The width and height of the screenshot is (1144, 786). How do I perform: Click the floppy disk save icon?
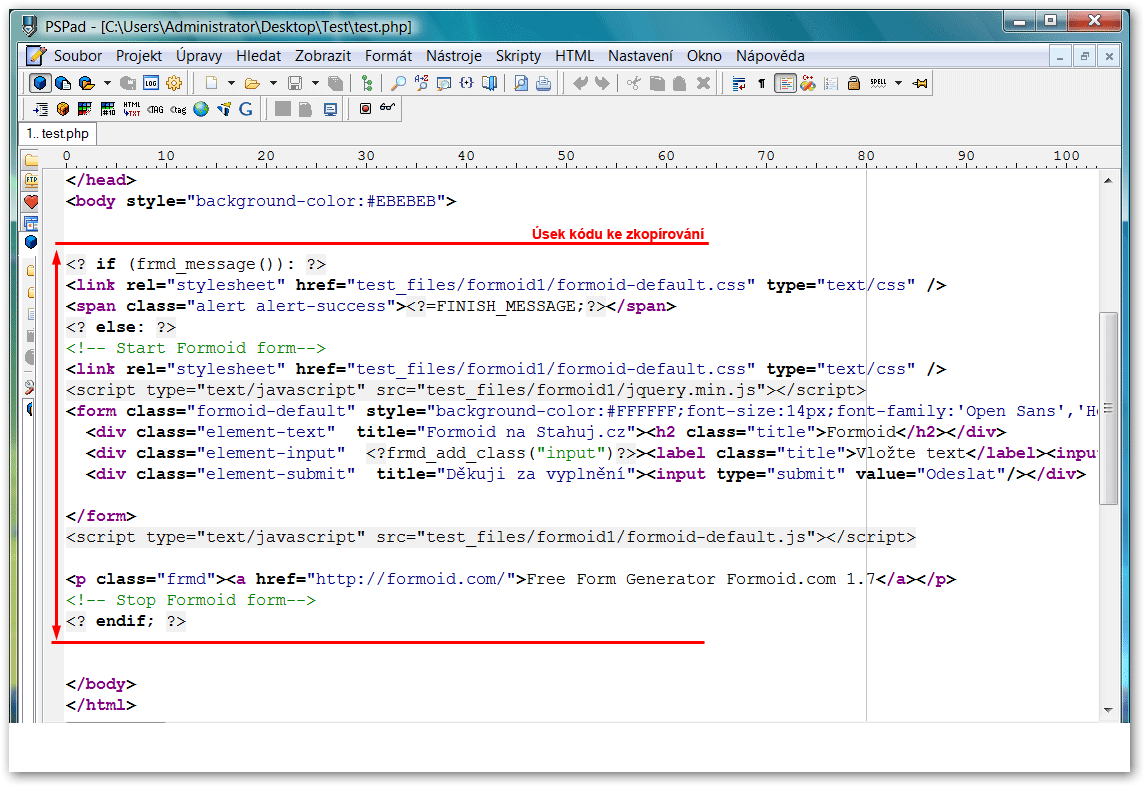295,83
